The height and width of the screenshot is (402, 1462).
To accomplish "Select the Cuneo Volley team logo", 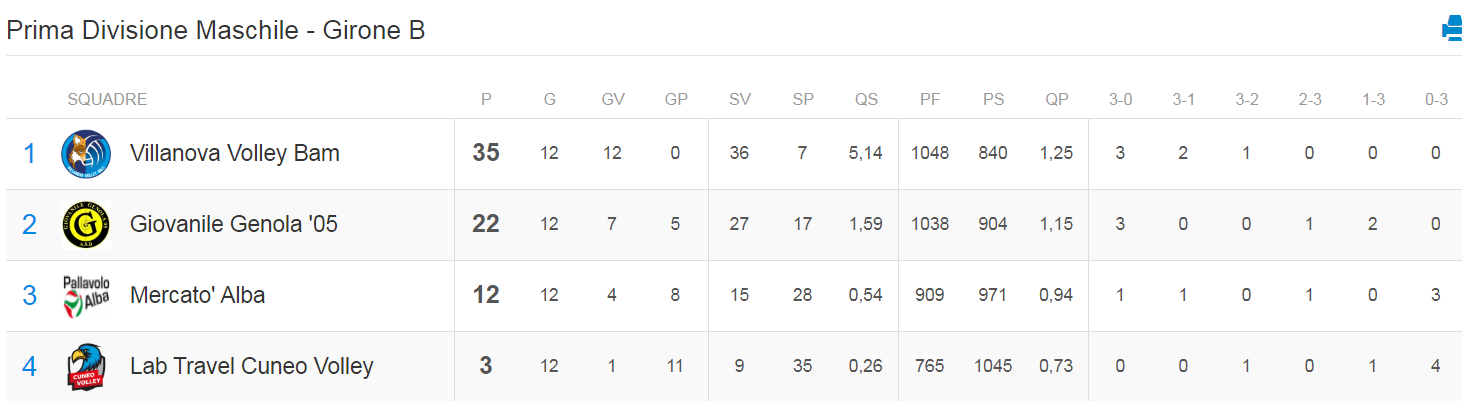I will [84, 366].
